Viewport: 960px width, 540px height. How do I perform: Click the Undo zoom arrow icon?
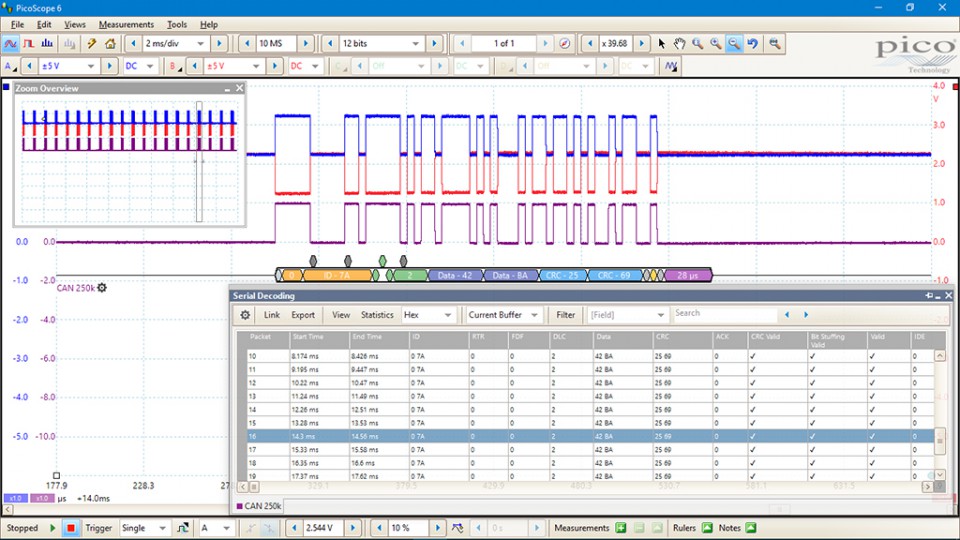point(753,44)
